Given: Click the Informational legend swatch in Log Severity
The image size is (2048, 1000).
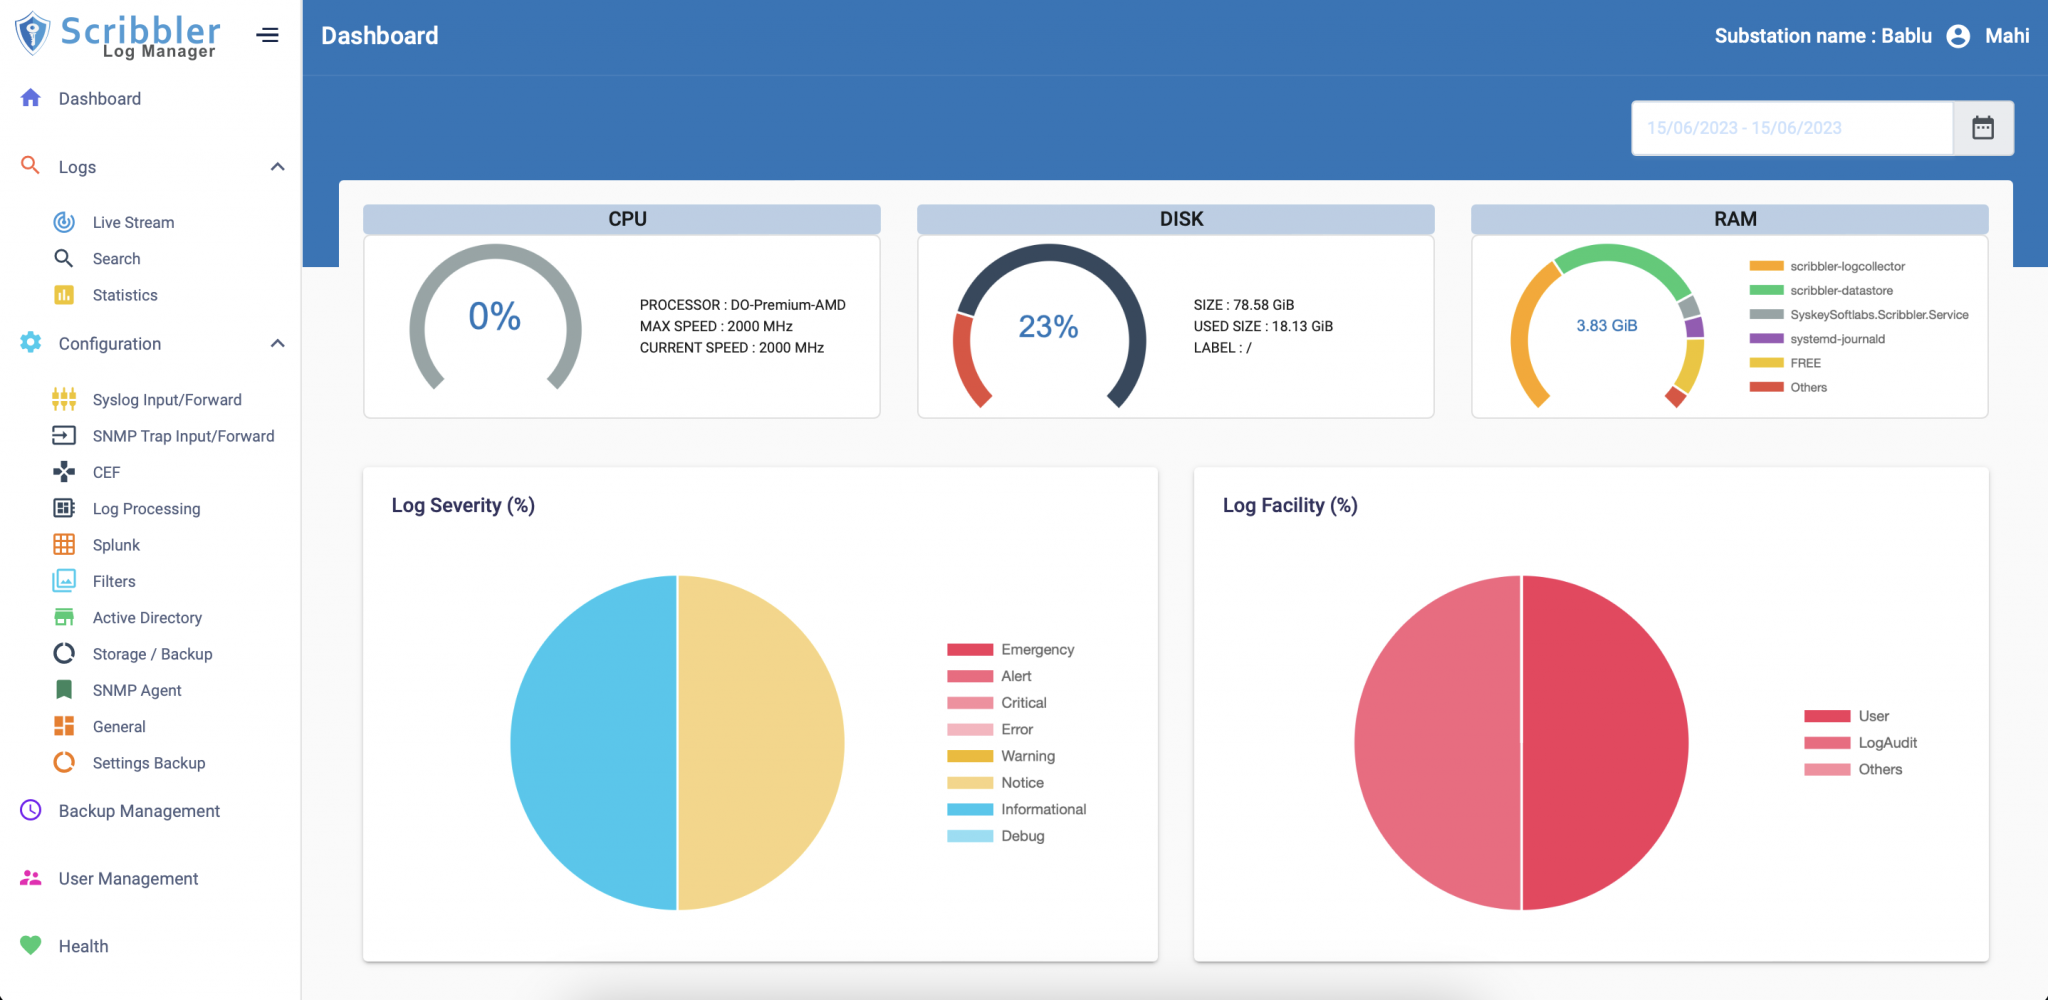Looking at the screenshot, I should 968,809.
